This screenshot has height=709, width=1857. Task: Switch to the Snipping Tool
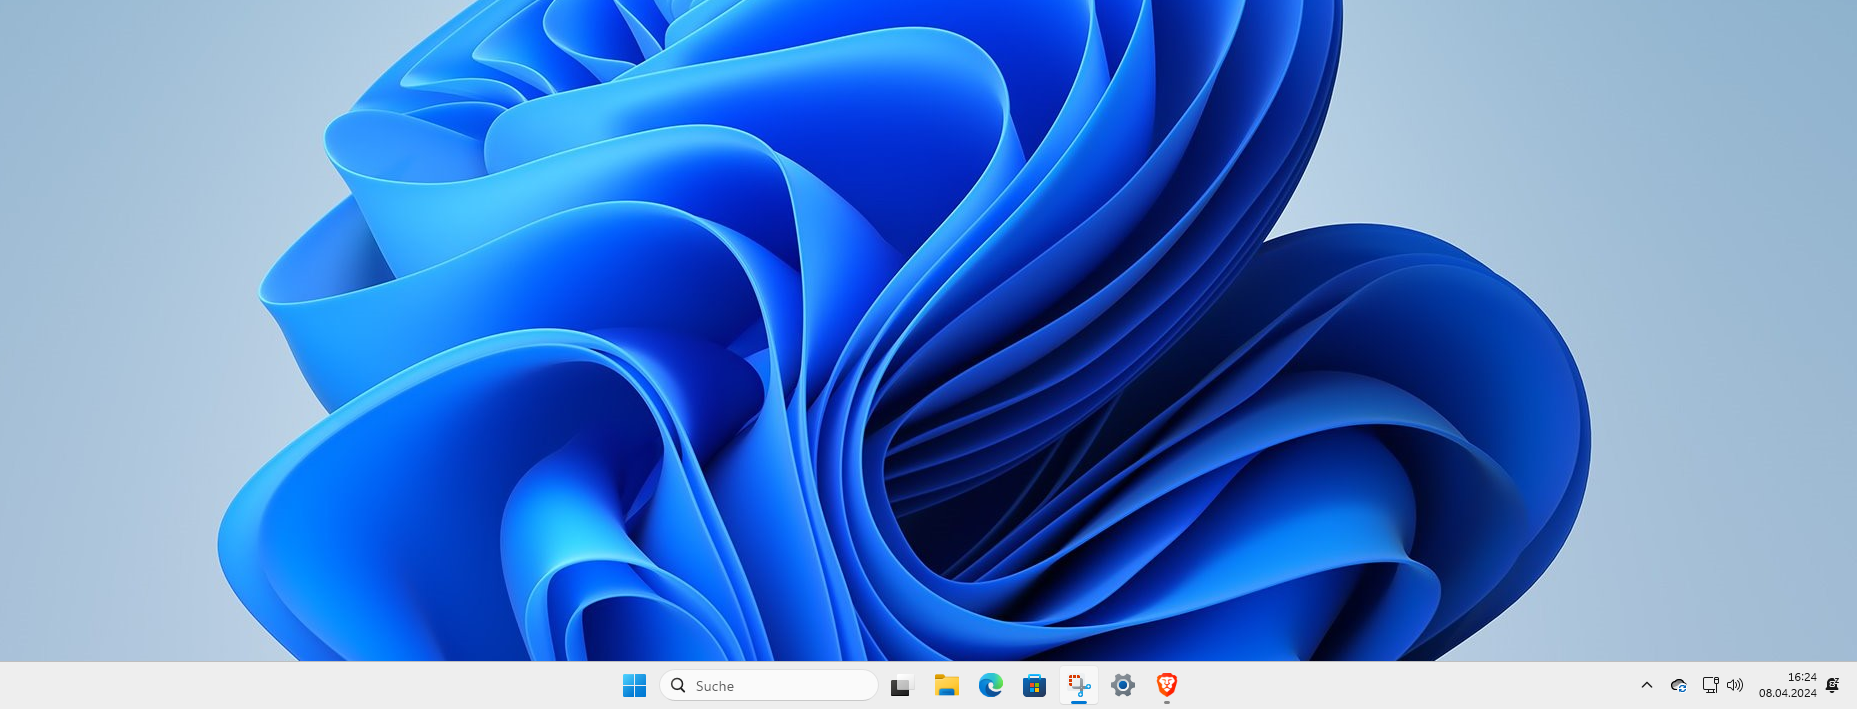[x=1078, y=685]
